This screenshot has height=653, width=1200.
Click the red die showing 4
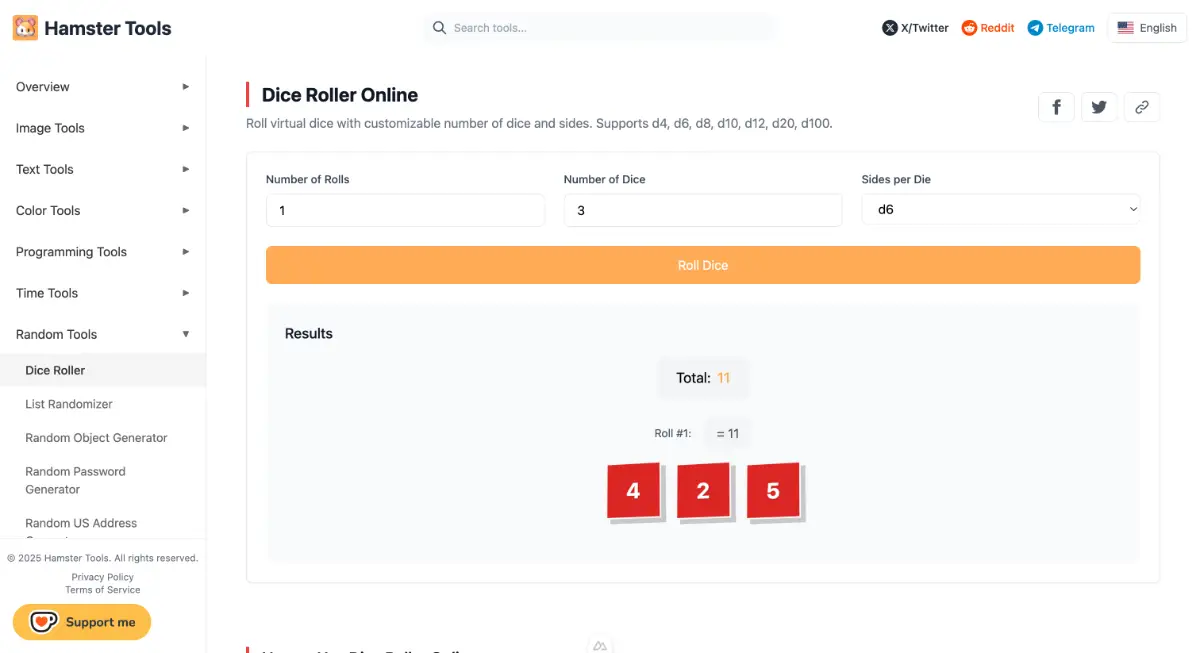point(633,491)
